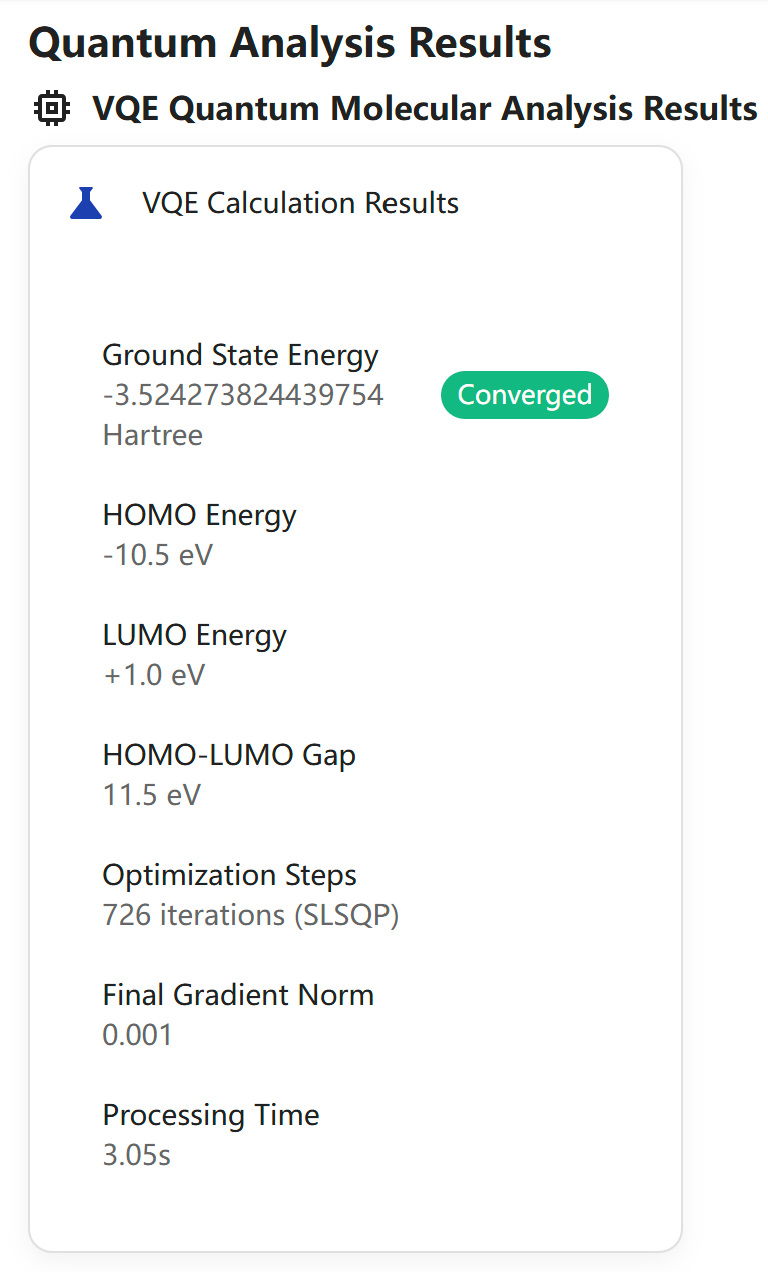Click the Ground State Energy label

click(x=240, y=355)
